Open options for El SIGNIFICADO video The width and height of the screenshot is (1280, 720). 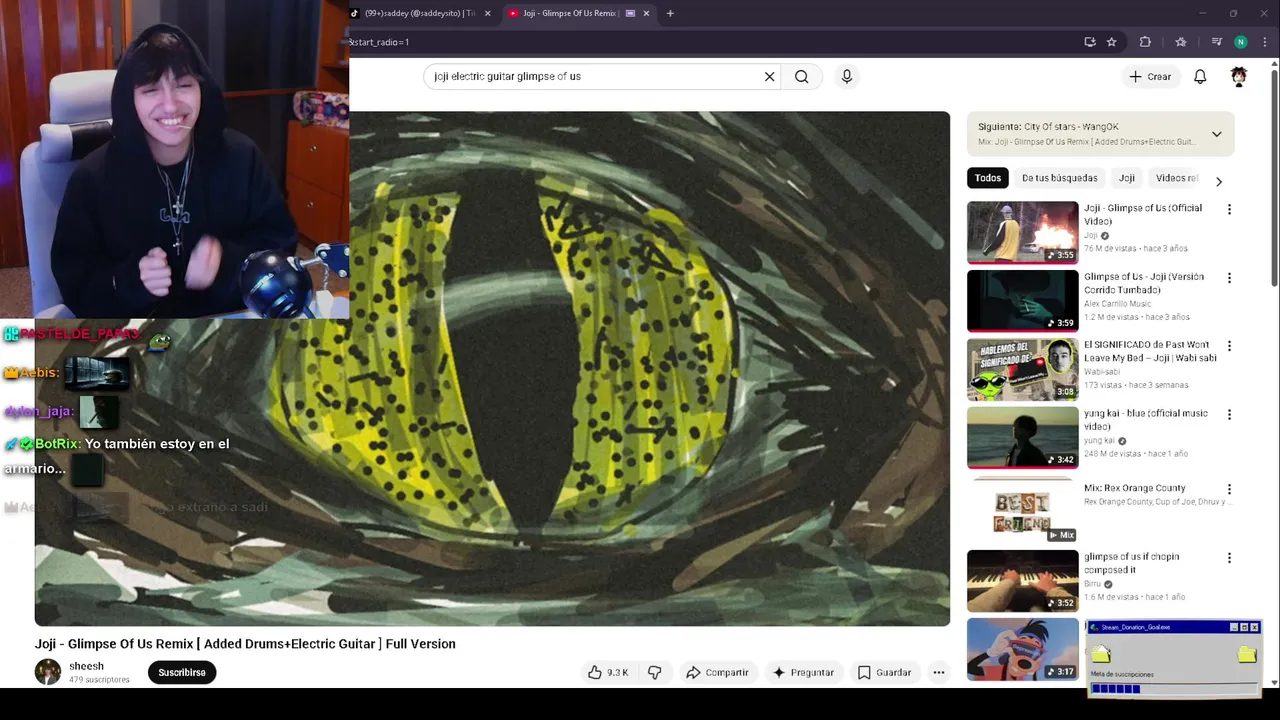(x=1229, y=346)
